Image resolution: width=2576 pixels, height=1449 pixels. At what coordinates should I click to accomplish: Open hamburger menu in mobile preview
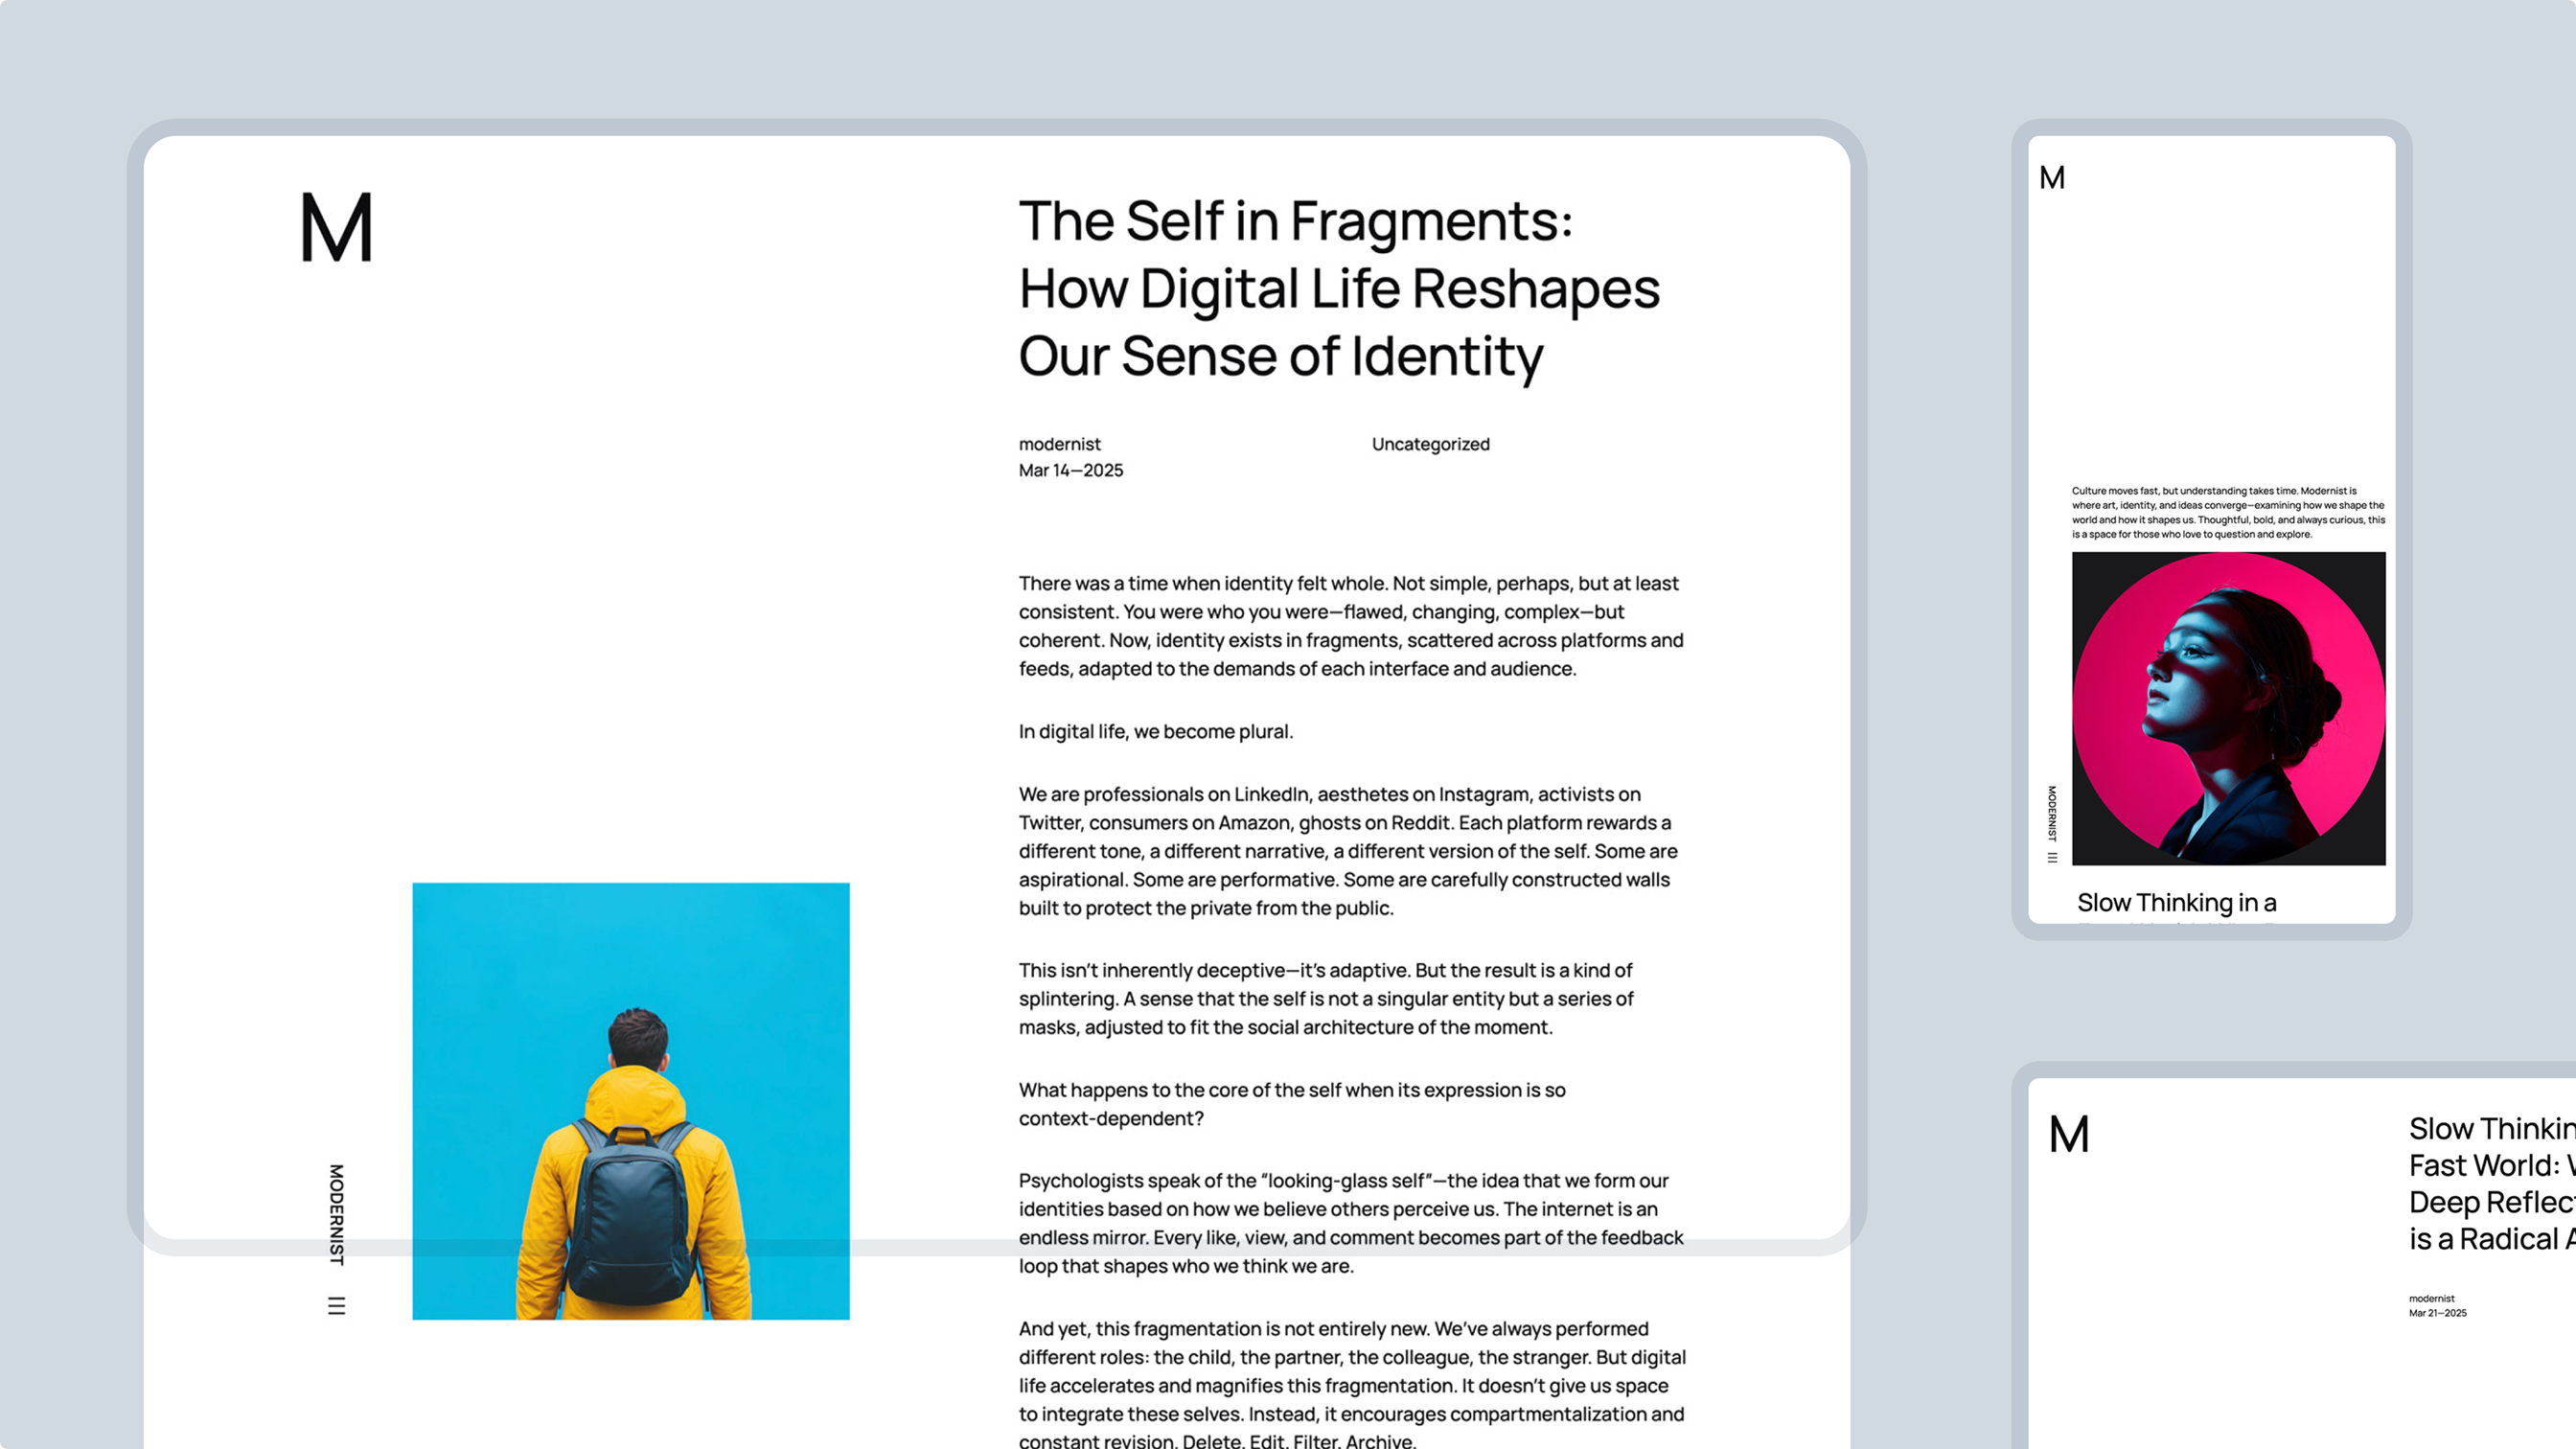(x=2052, y=857)
